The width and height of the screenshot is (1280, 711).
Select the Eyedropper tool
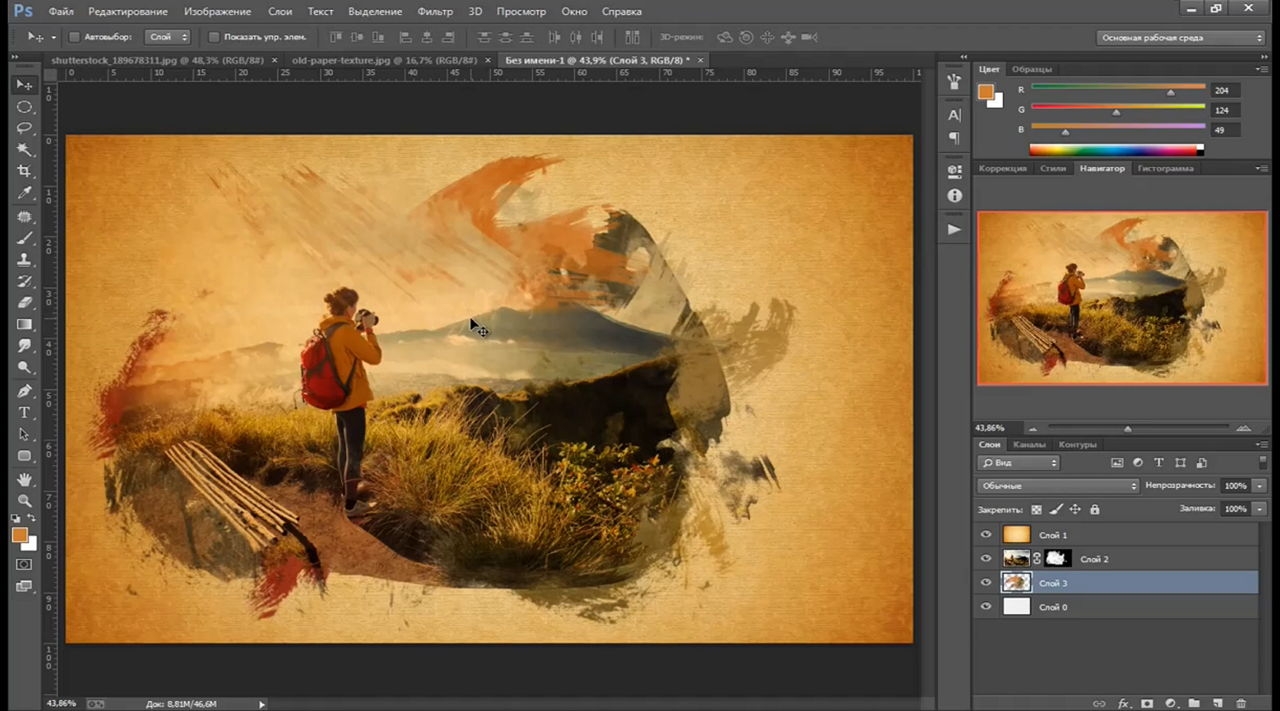[x=25, y=193]
